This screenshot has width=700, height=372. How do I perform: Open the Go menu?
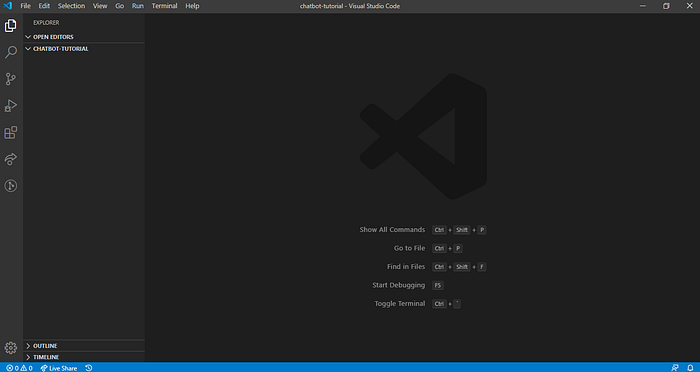point(120,6)
